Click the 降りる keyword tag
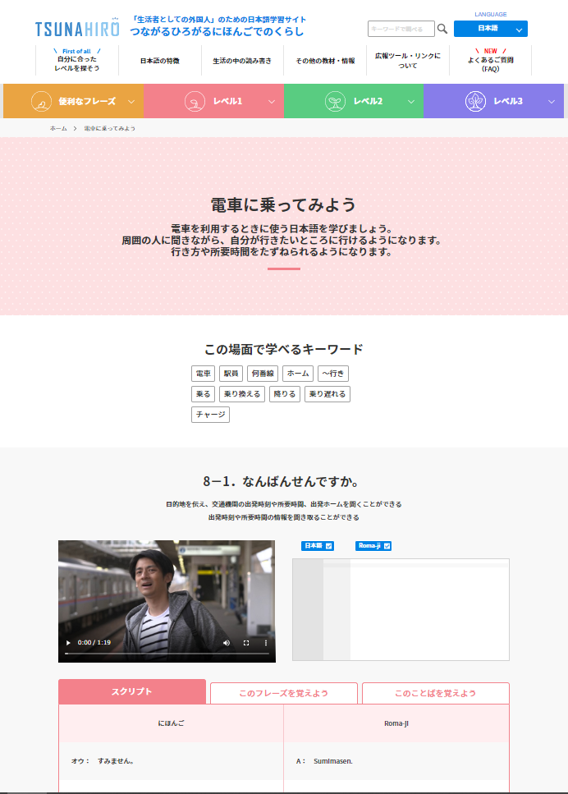The image size is (568, 794). 285,394
